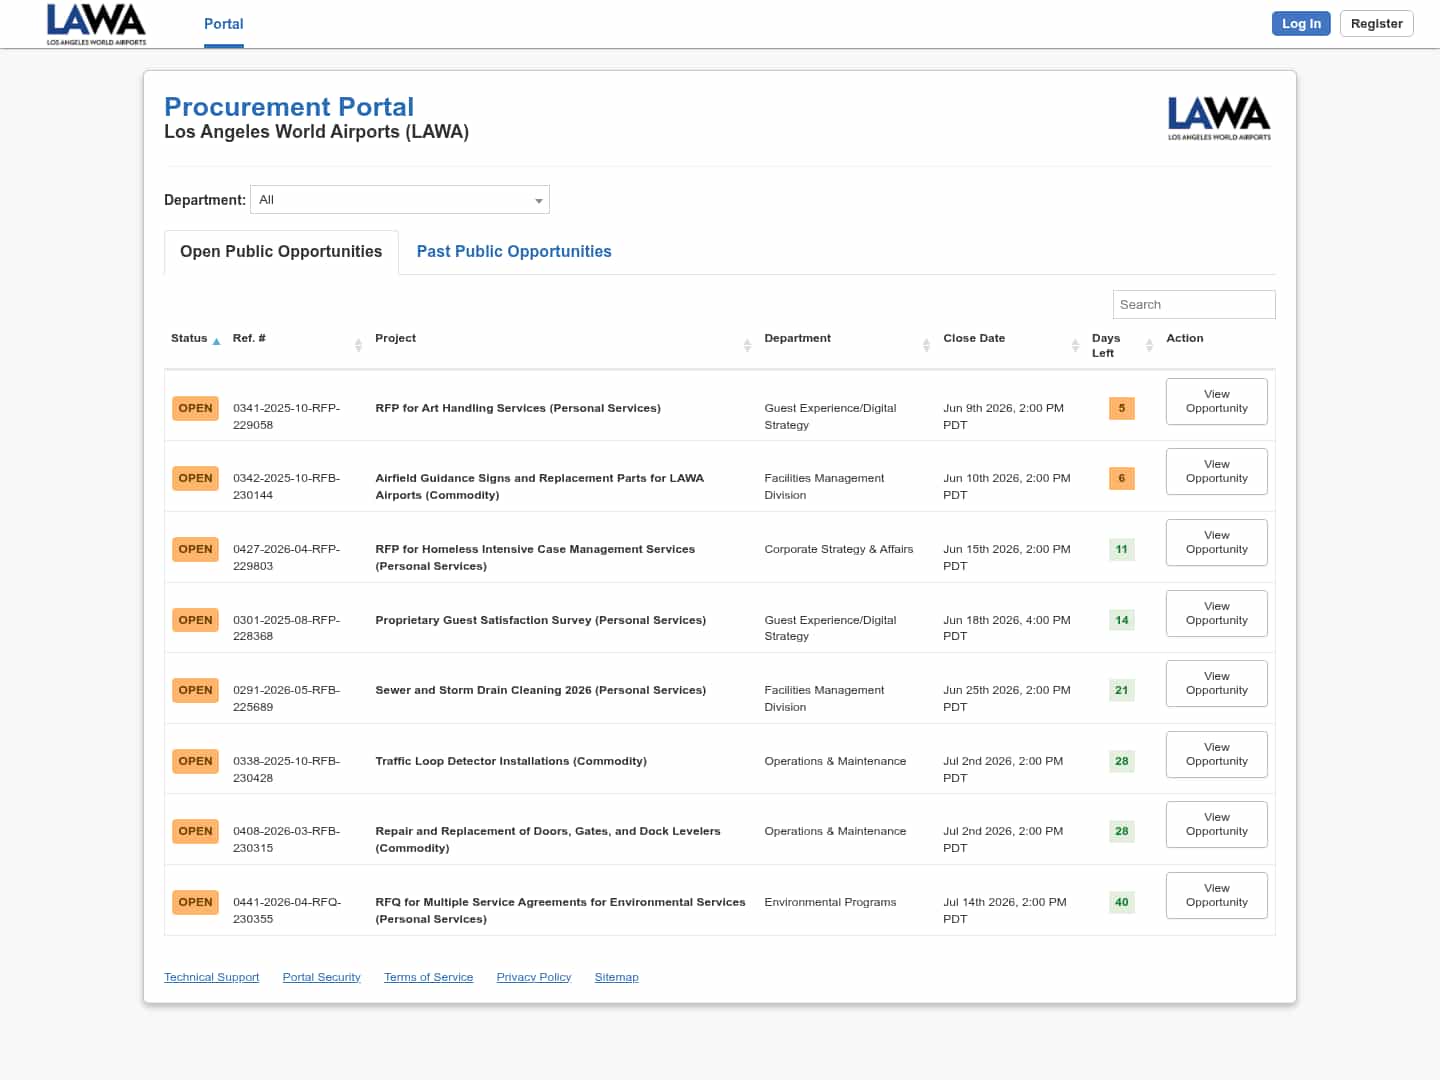View Opportunity for Environmental Services RFQ
This screenshot has height=1080, width=1440.
click(1216, 895)
